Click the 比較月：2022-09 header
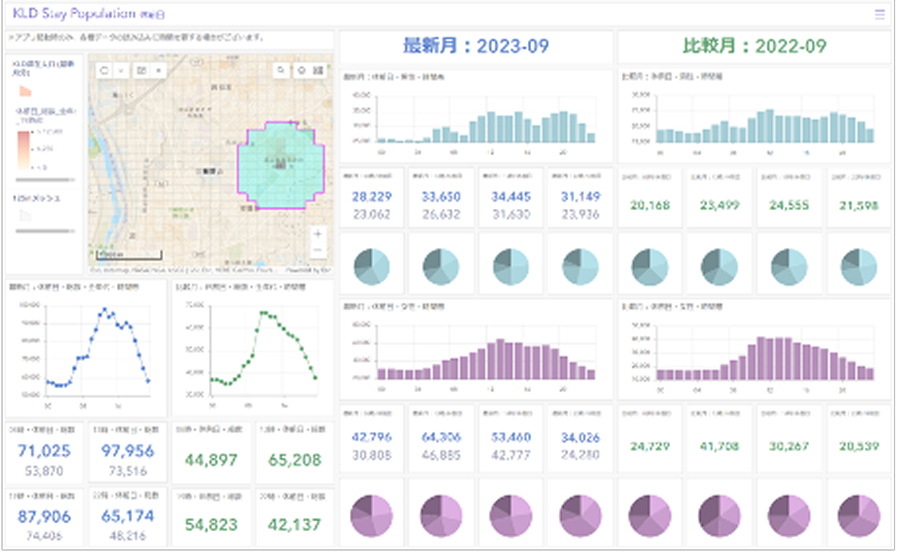This screenshot has height=552, width=897. [754, 46]
